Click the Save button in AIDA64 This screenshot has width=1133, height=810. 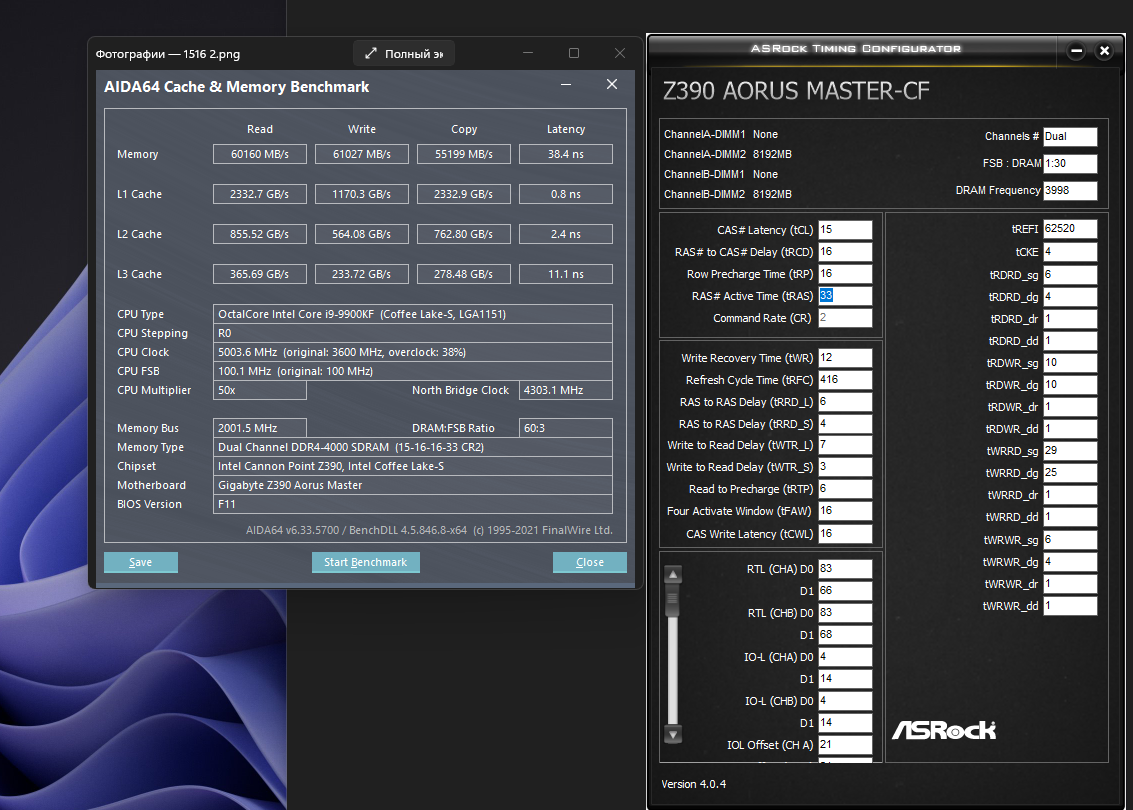pos(141,562)
